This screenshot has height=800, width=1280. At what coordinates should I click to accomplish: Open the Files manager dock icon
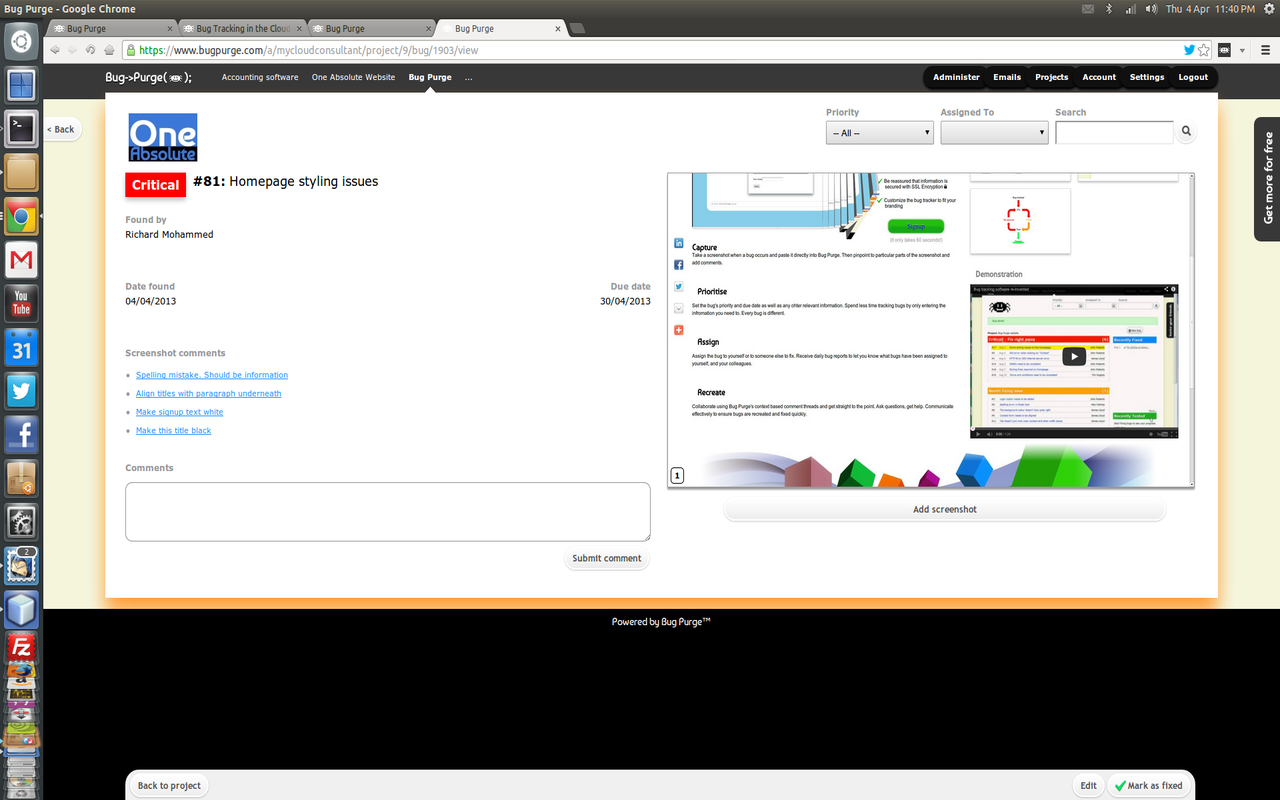point(21,172)
